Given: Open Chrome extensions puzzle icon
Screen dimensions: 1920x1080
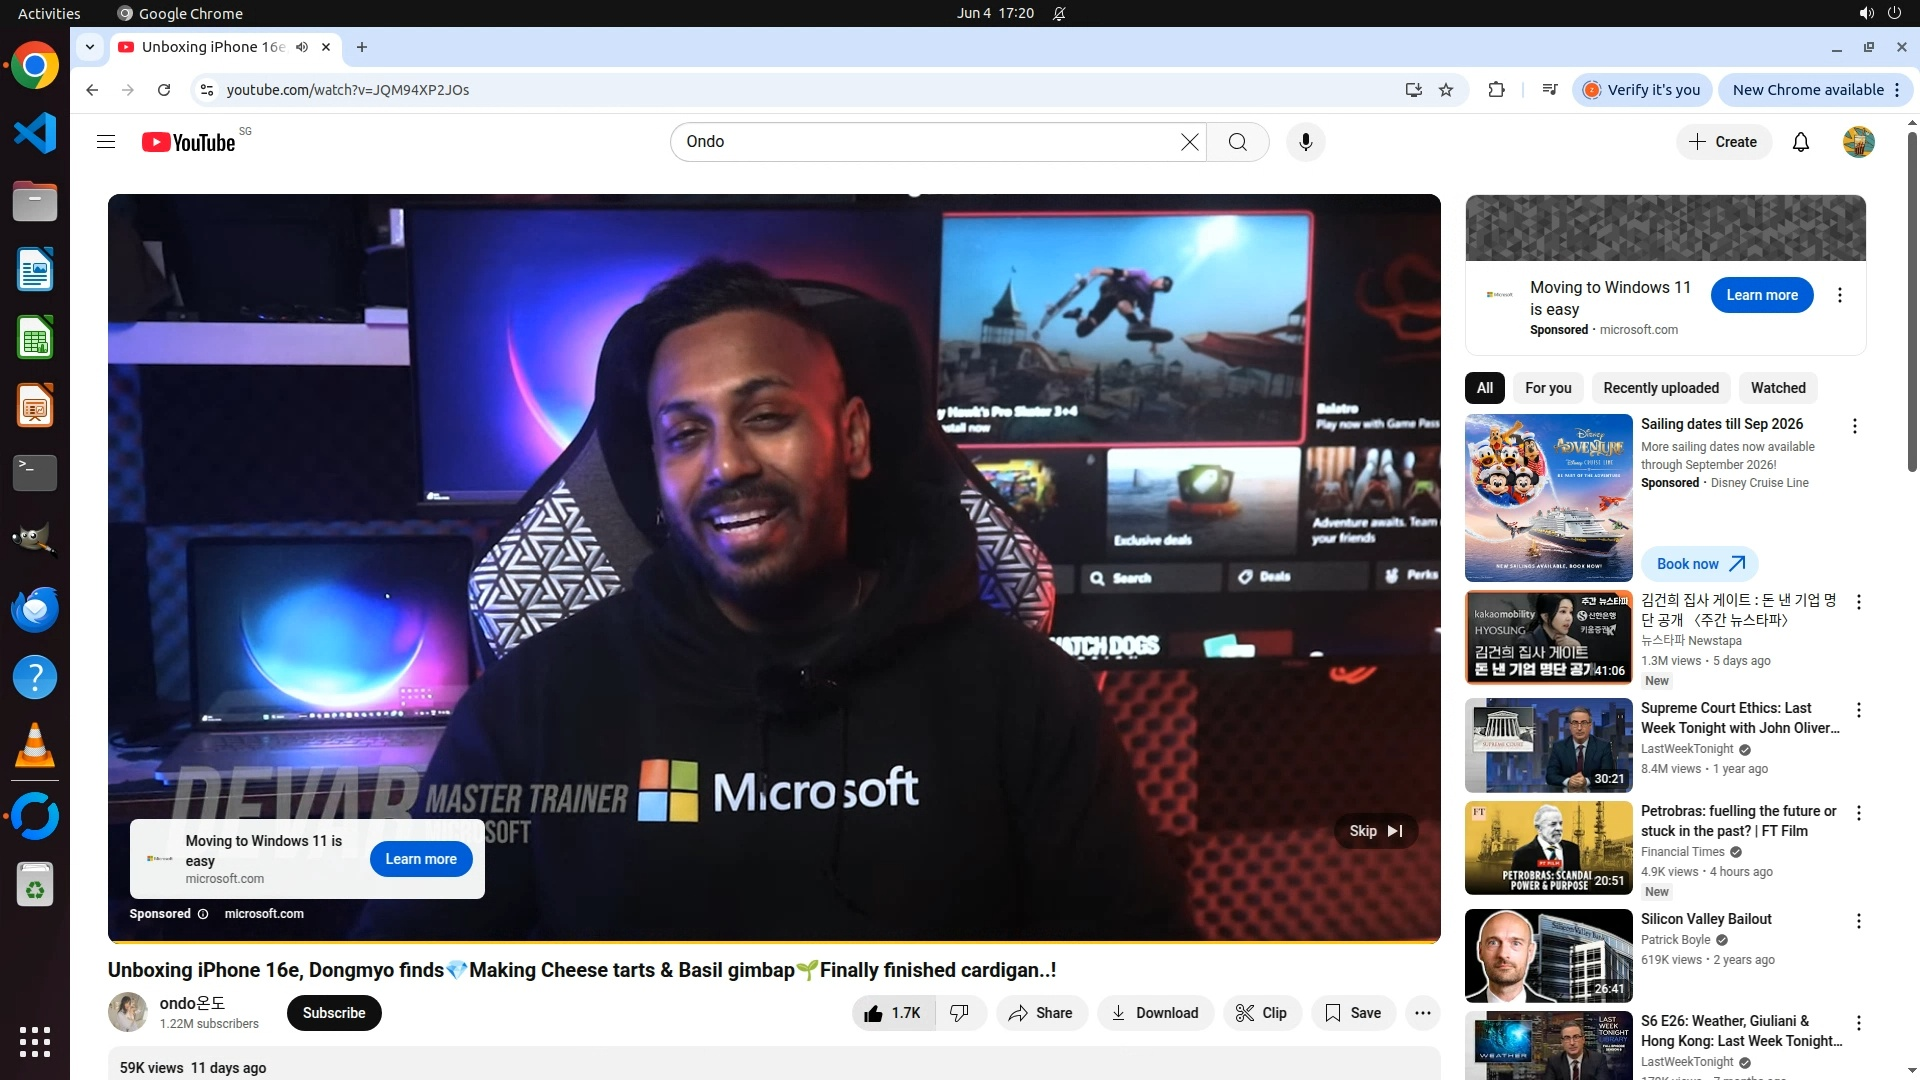Looking at the screenshot, I should tap(1496, 90).
